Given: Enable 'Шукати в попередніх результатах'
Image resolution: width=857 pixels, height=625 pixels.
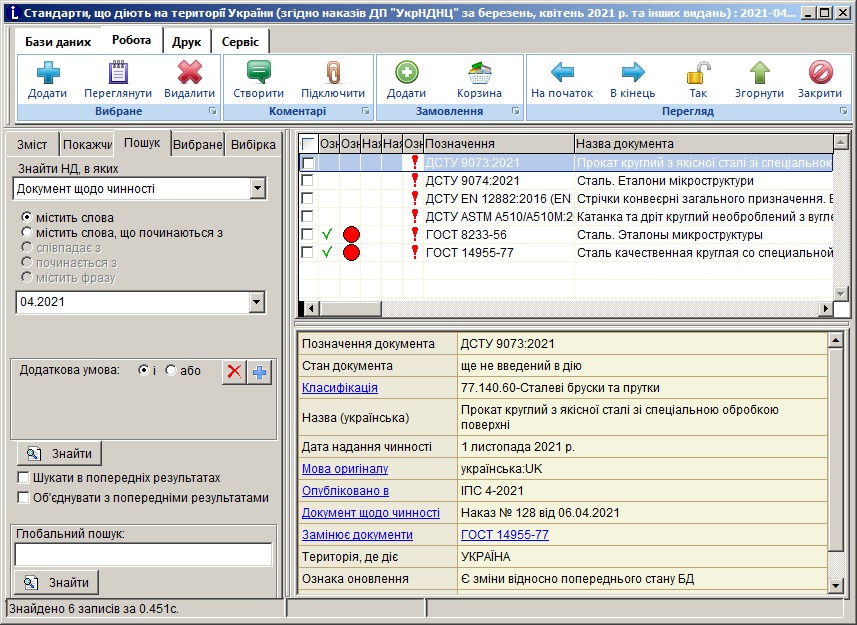Looking at the screenshot, I should tap(23, 477).
